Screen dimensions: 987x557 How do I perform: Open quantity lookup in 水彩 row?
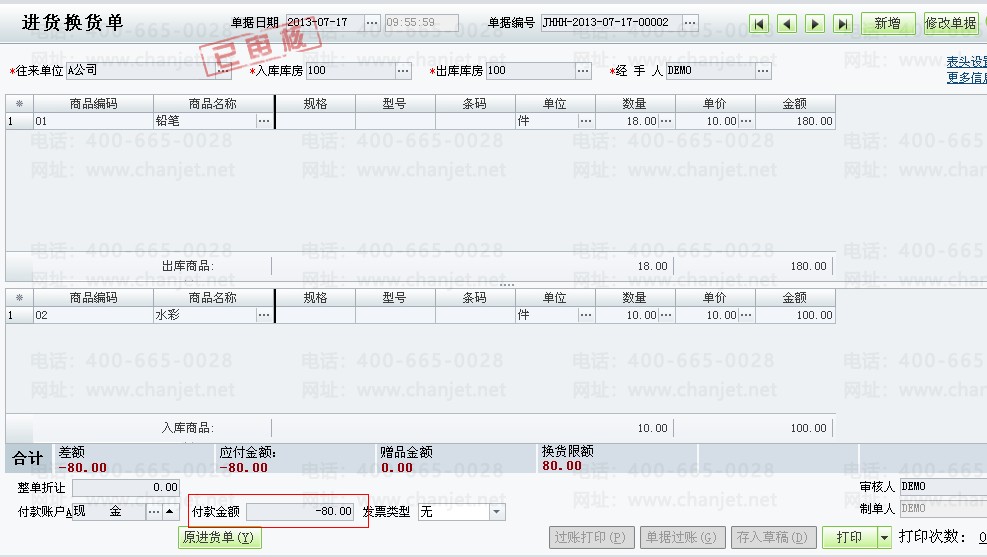pos(666,315)
